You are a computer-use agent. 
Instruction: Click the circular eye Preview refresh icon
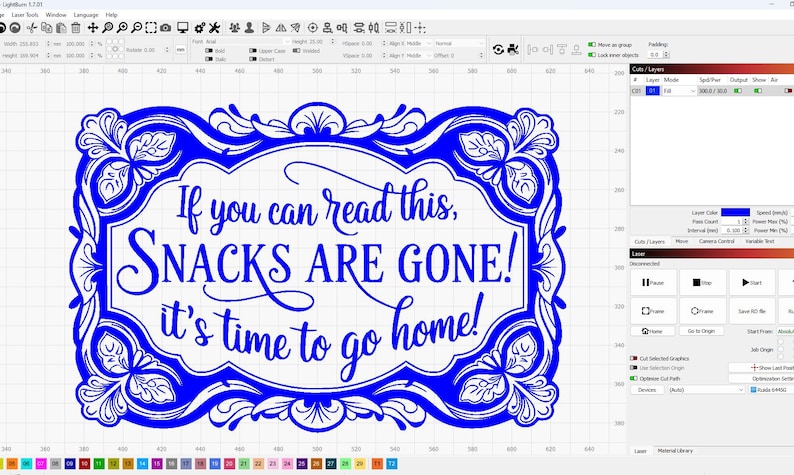[x=498, y=49]
